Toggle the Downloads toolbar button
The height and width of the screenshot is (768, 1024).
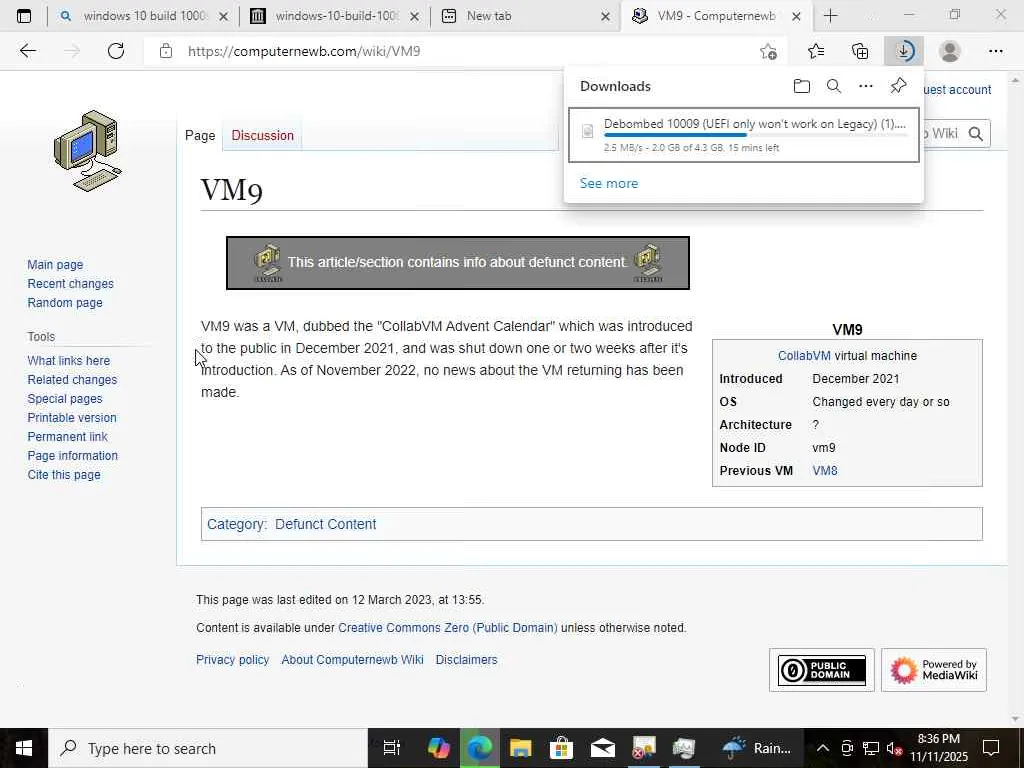pyautogui.click(x=904, y=51)
